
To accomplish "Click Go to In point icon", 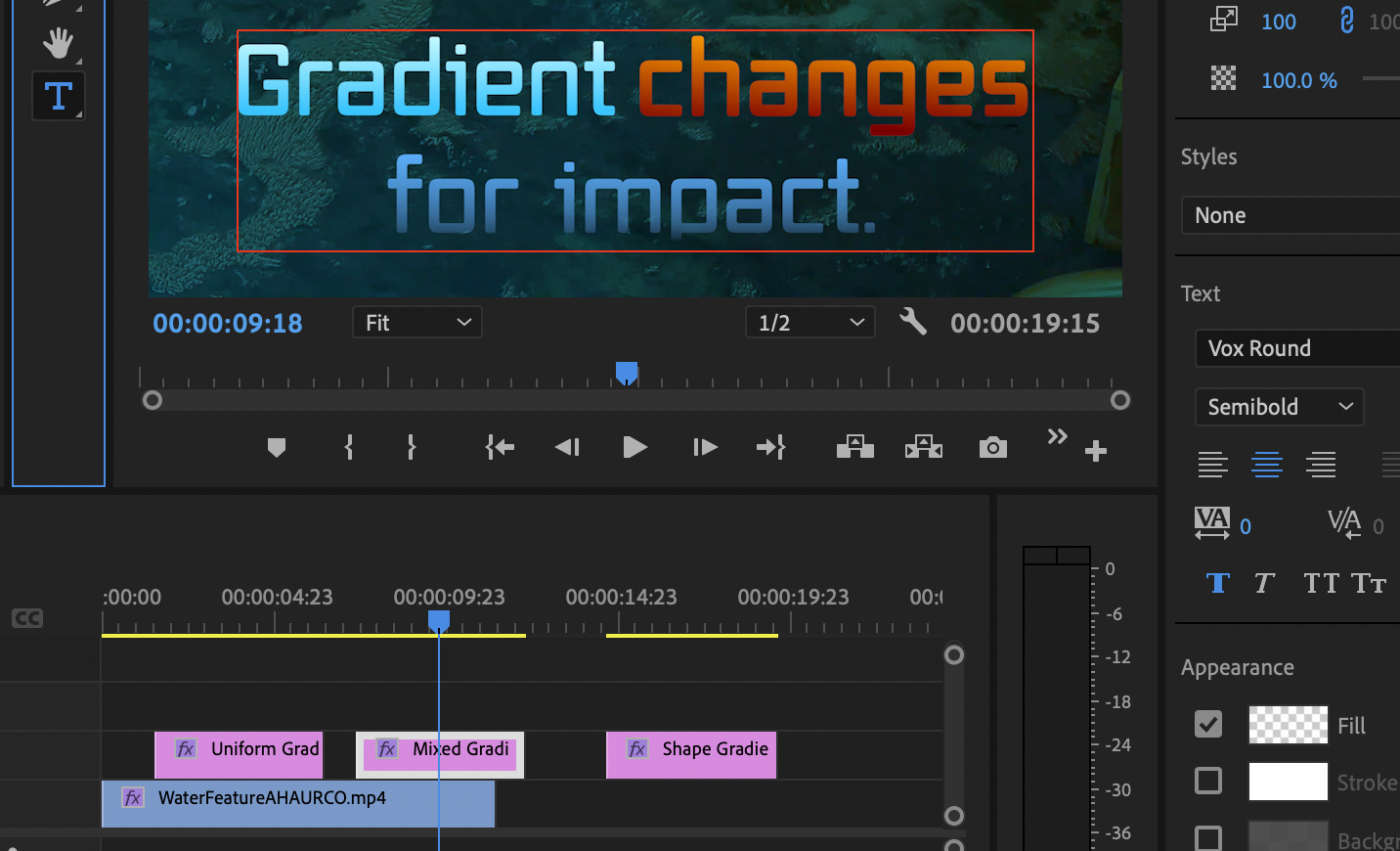I will [499, 448].
